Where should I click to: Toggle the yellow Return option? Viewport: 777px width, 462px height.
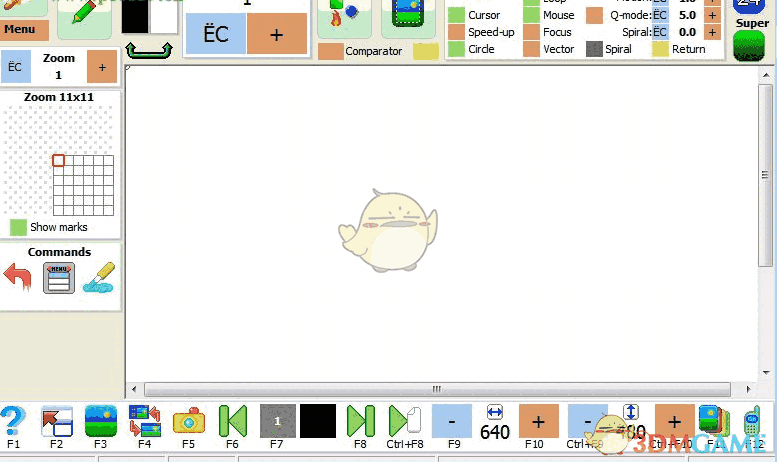[661, 49]
